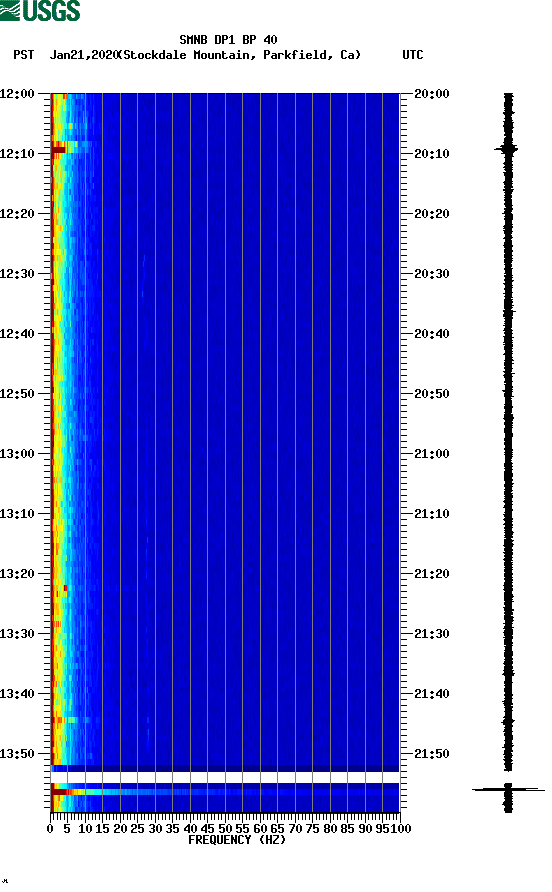The image size is (552, 892).
Task: Click the dark red event at 12:10 in spectrogram
Action: pos(59,150)
